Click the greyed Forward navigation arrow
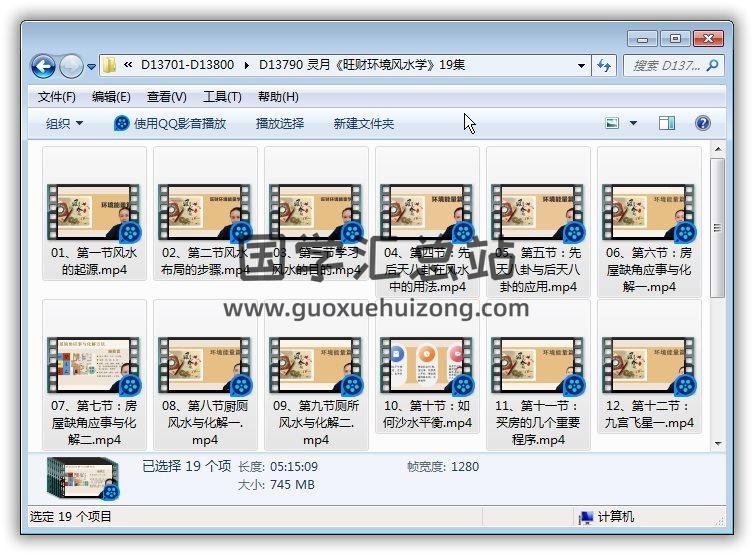This screenshot has height=555, width=754. click(x=71, y=66)
